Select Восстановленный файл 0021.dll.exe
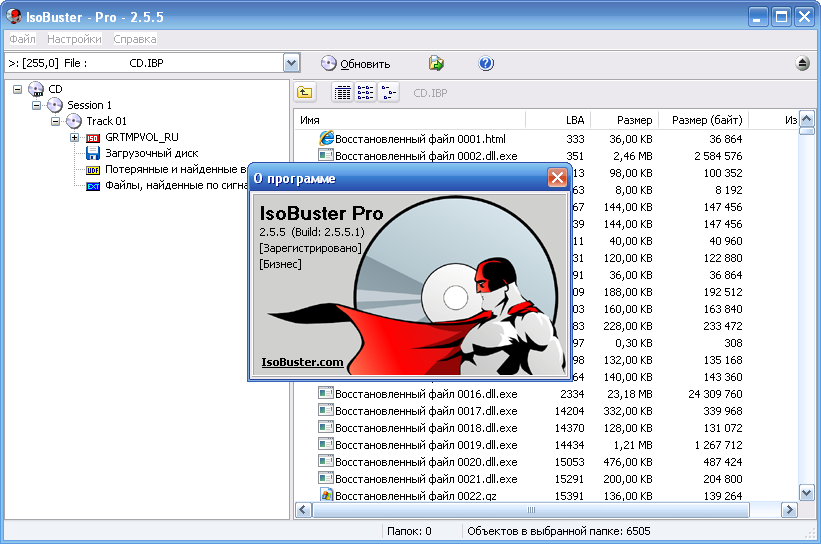Screen dimensions: 821x544 point(426,479)
